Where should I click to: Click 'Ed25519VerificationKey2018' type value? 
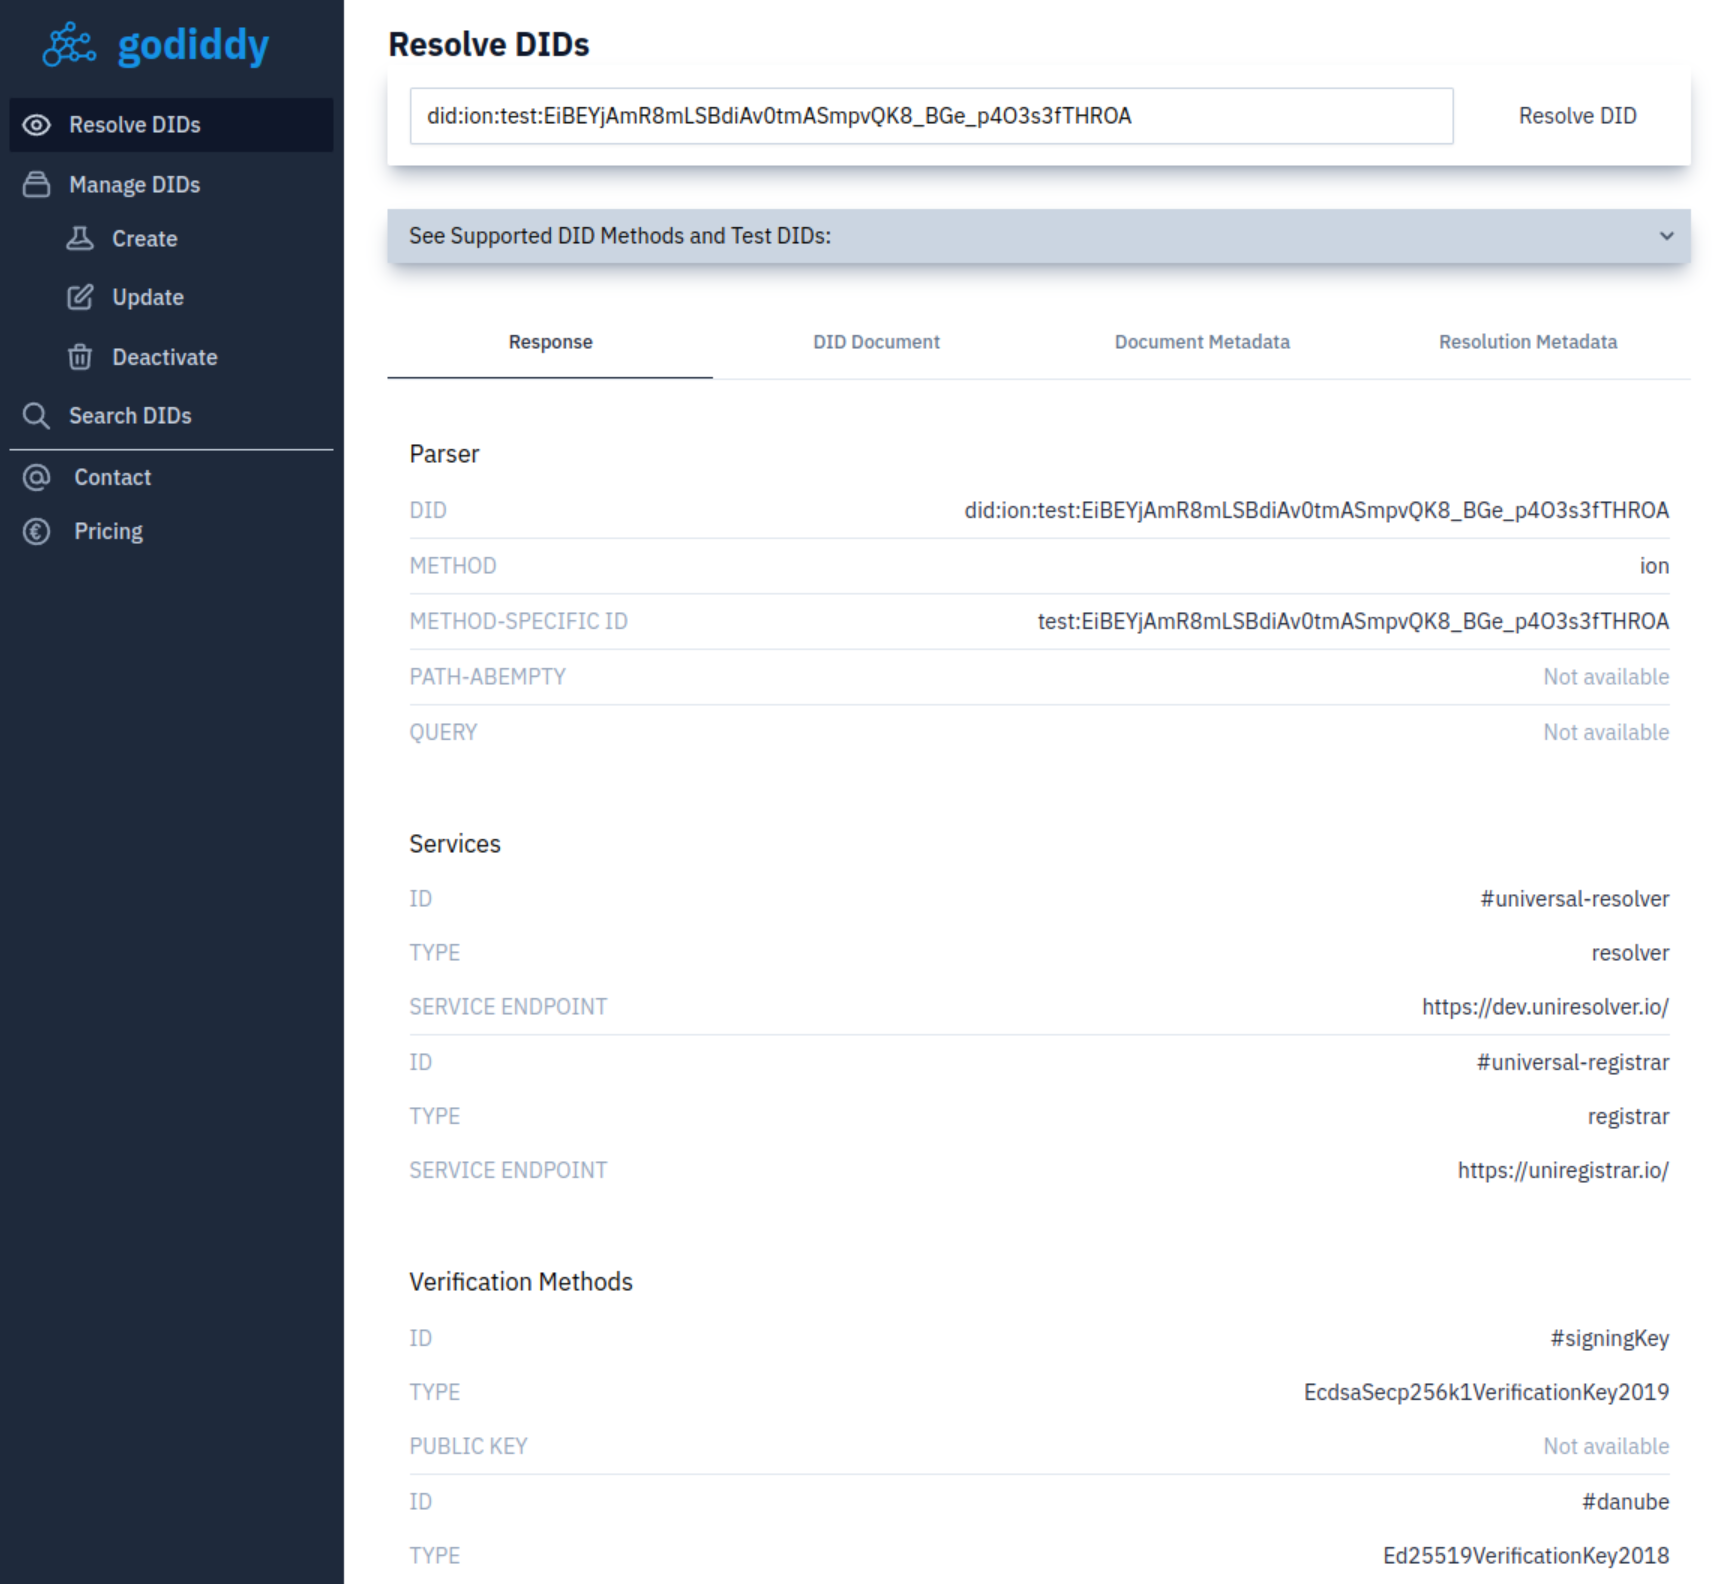pos(1526,1556)
